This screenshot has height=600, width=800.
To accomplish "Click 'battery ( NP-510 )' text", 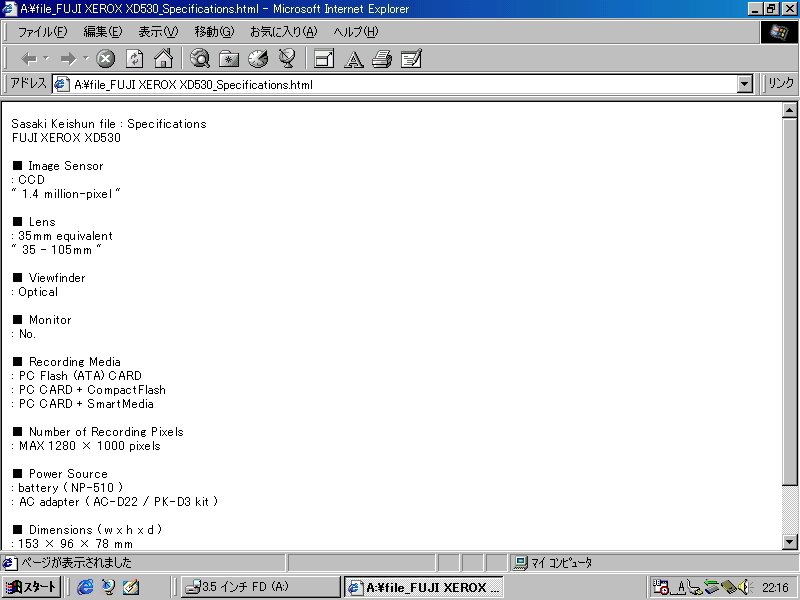I will tap(70, 488).
